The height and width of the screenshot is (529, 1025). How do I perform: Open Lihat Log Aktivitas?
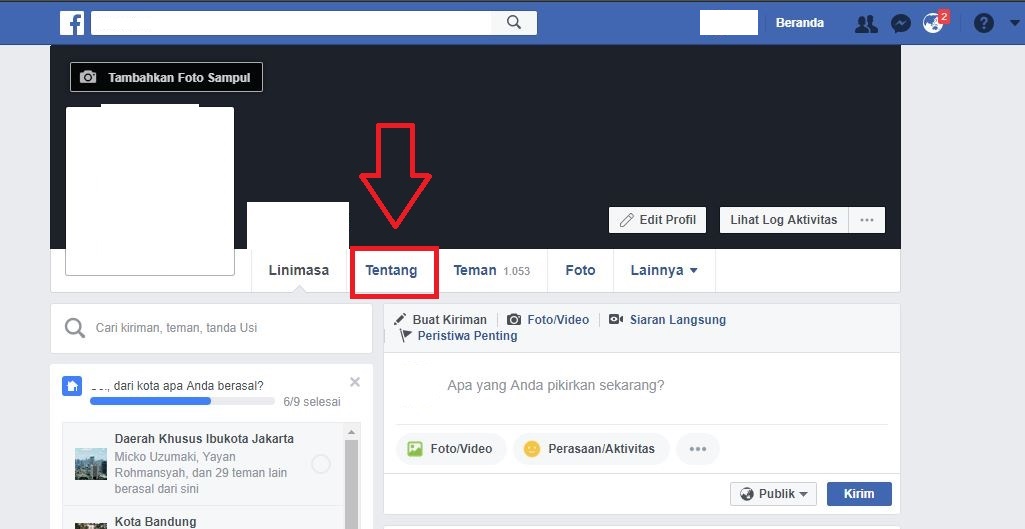[x=784, y=220]
